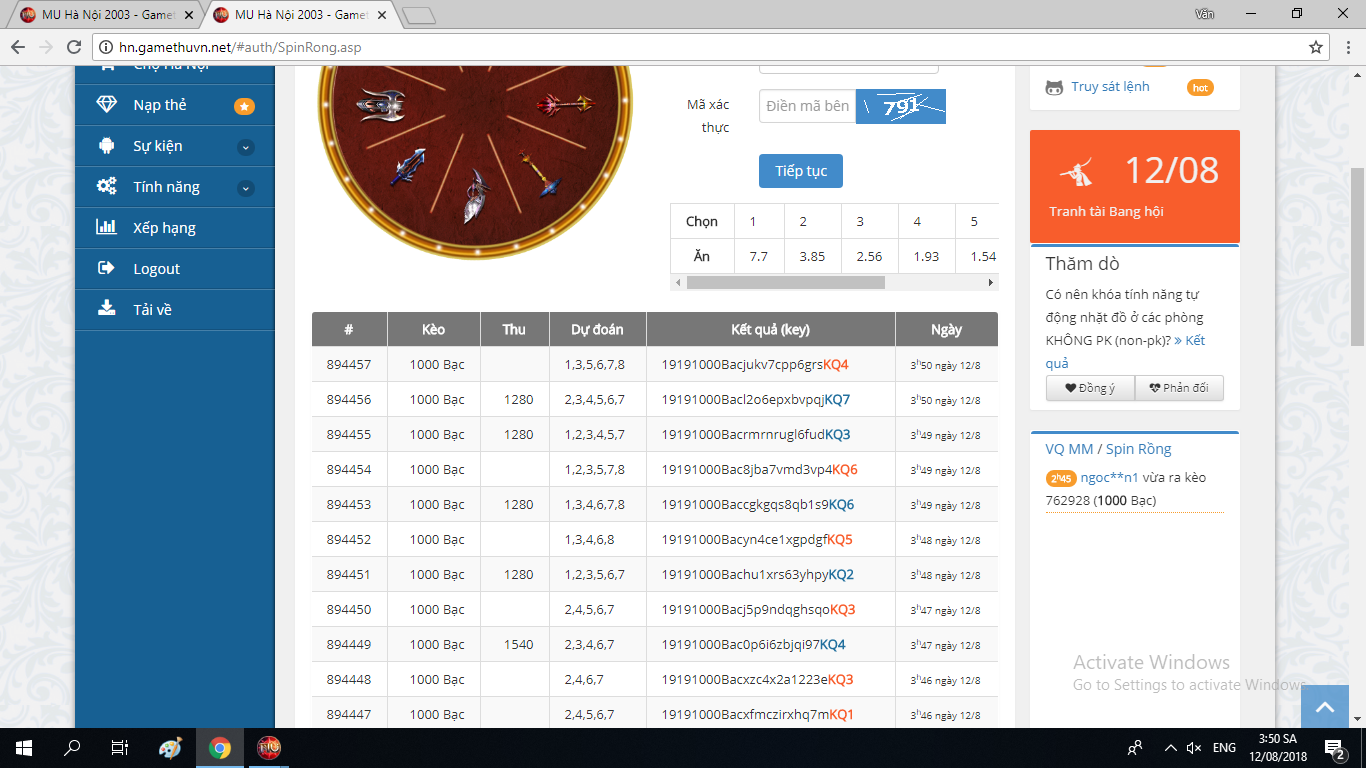Click the odds value 2.56
This screenshot has height=768, width=1366.
[x=869, y=256]
